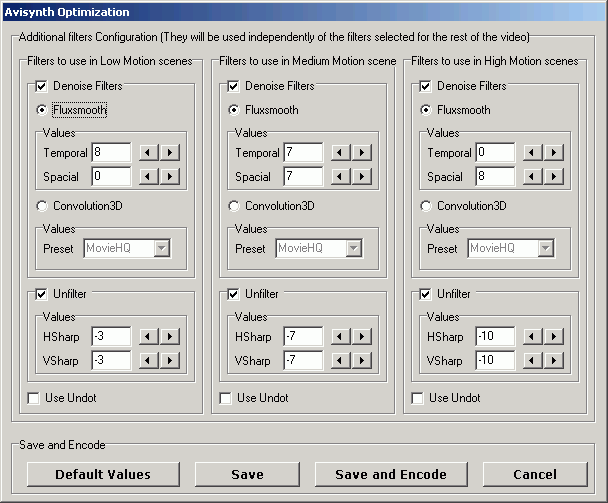
Task: Focus the Temporal input field in High Motion
Action: point(495,152)
